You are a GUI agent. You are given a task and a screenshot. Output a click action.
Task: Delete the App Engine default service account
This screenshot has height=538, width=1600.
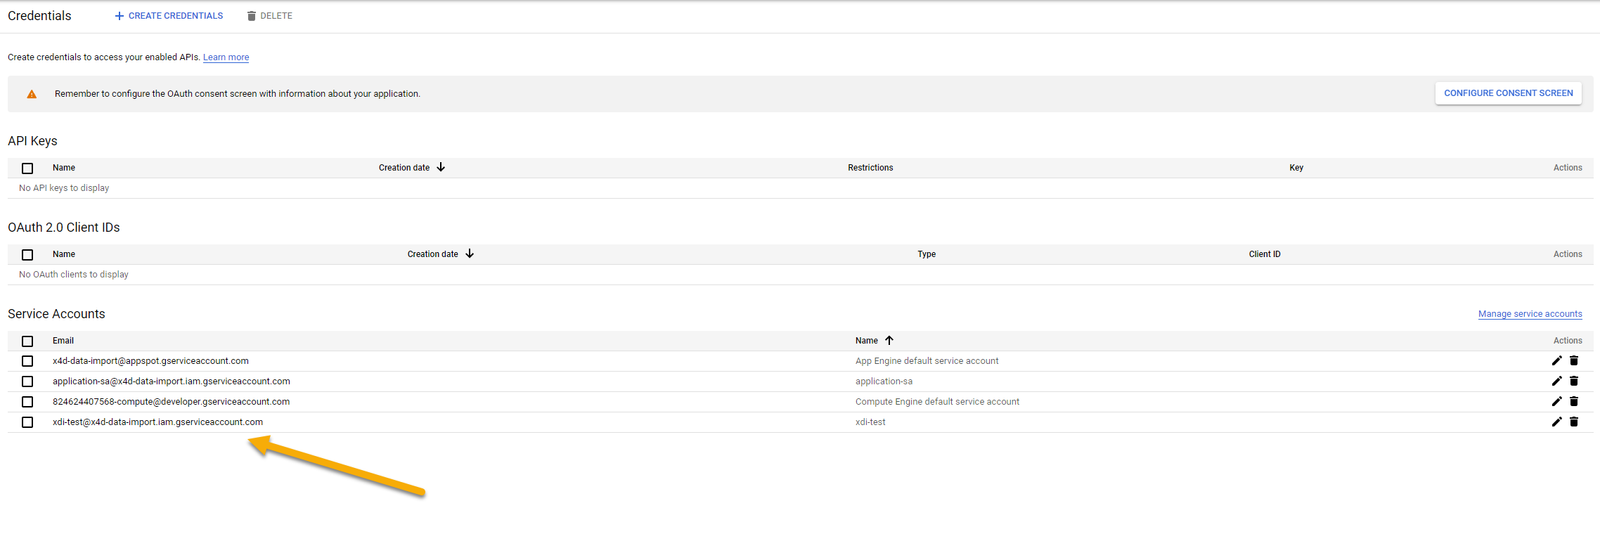(1573, 361)
